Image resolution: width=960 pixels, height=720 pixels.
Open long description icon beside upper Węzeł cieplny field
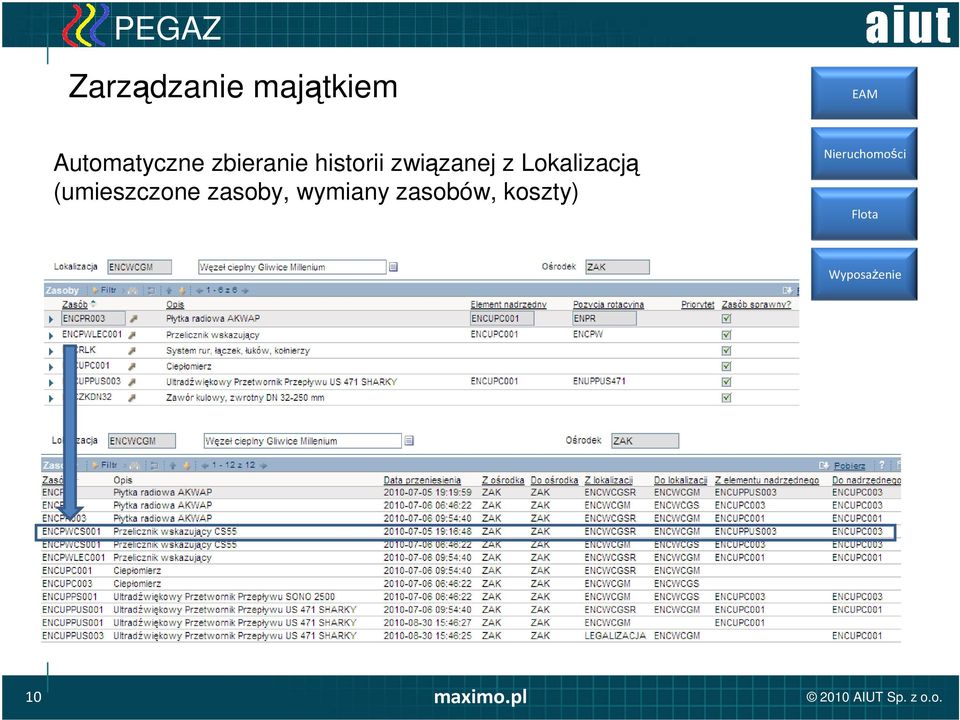(x=394, y=267)
